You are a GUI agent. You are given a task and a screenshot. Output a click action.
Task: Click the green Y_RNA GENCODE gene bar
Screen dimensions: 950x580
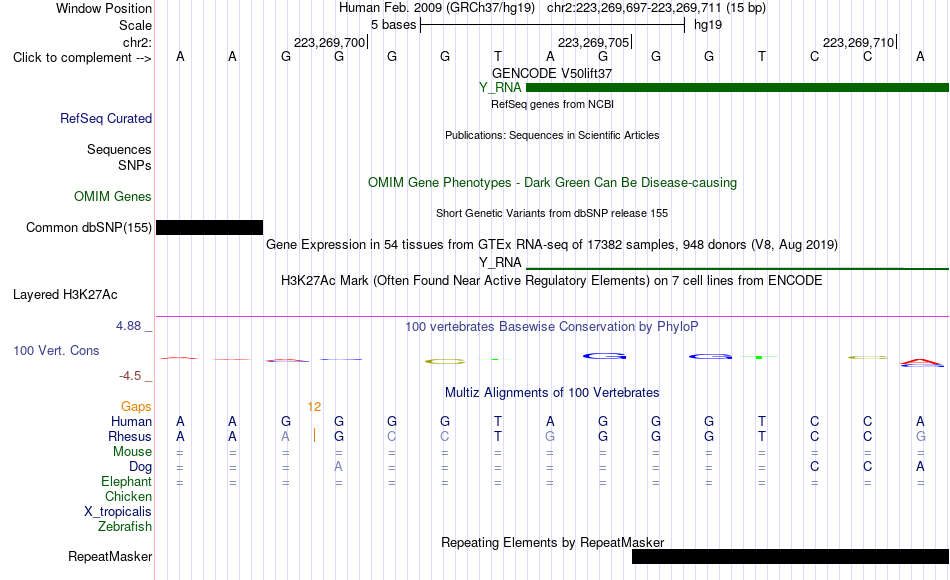coord(737,88)
